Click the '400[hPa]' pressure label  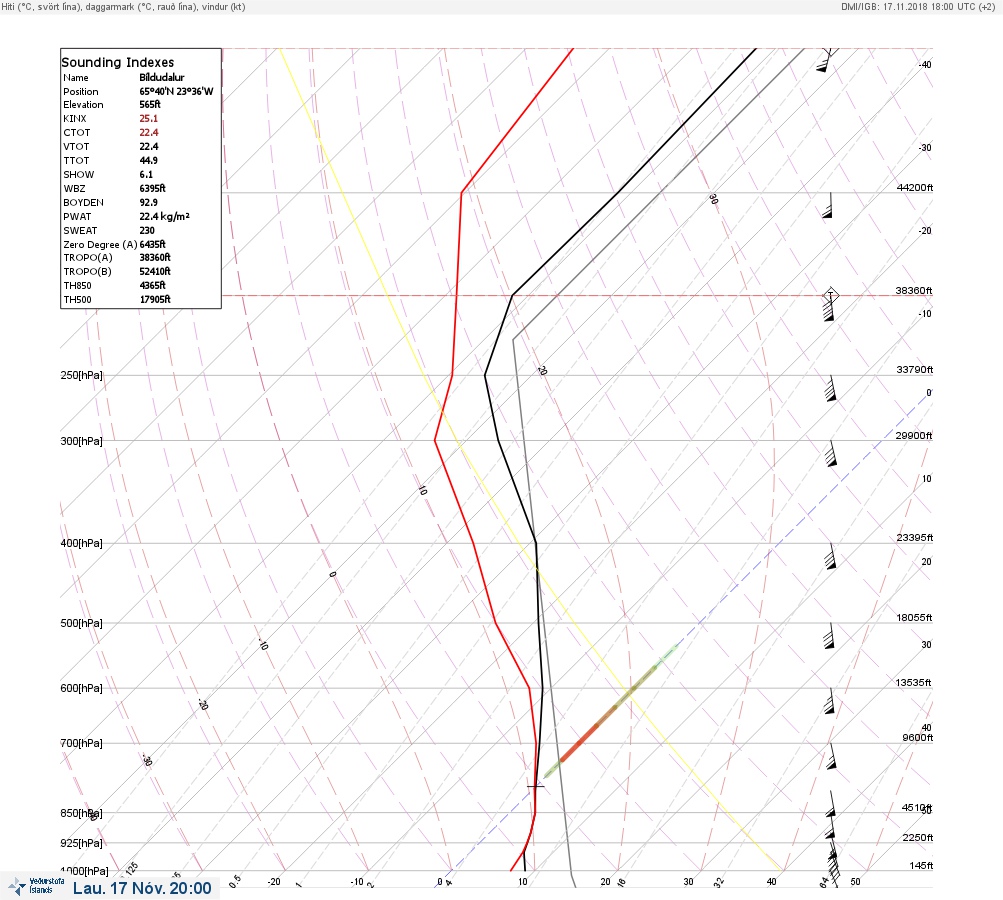[81, 543]
